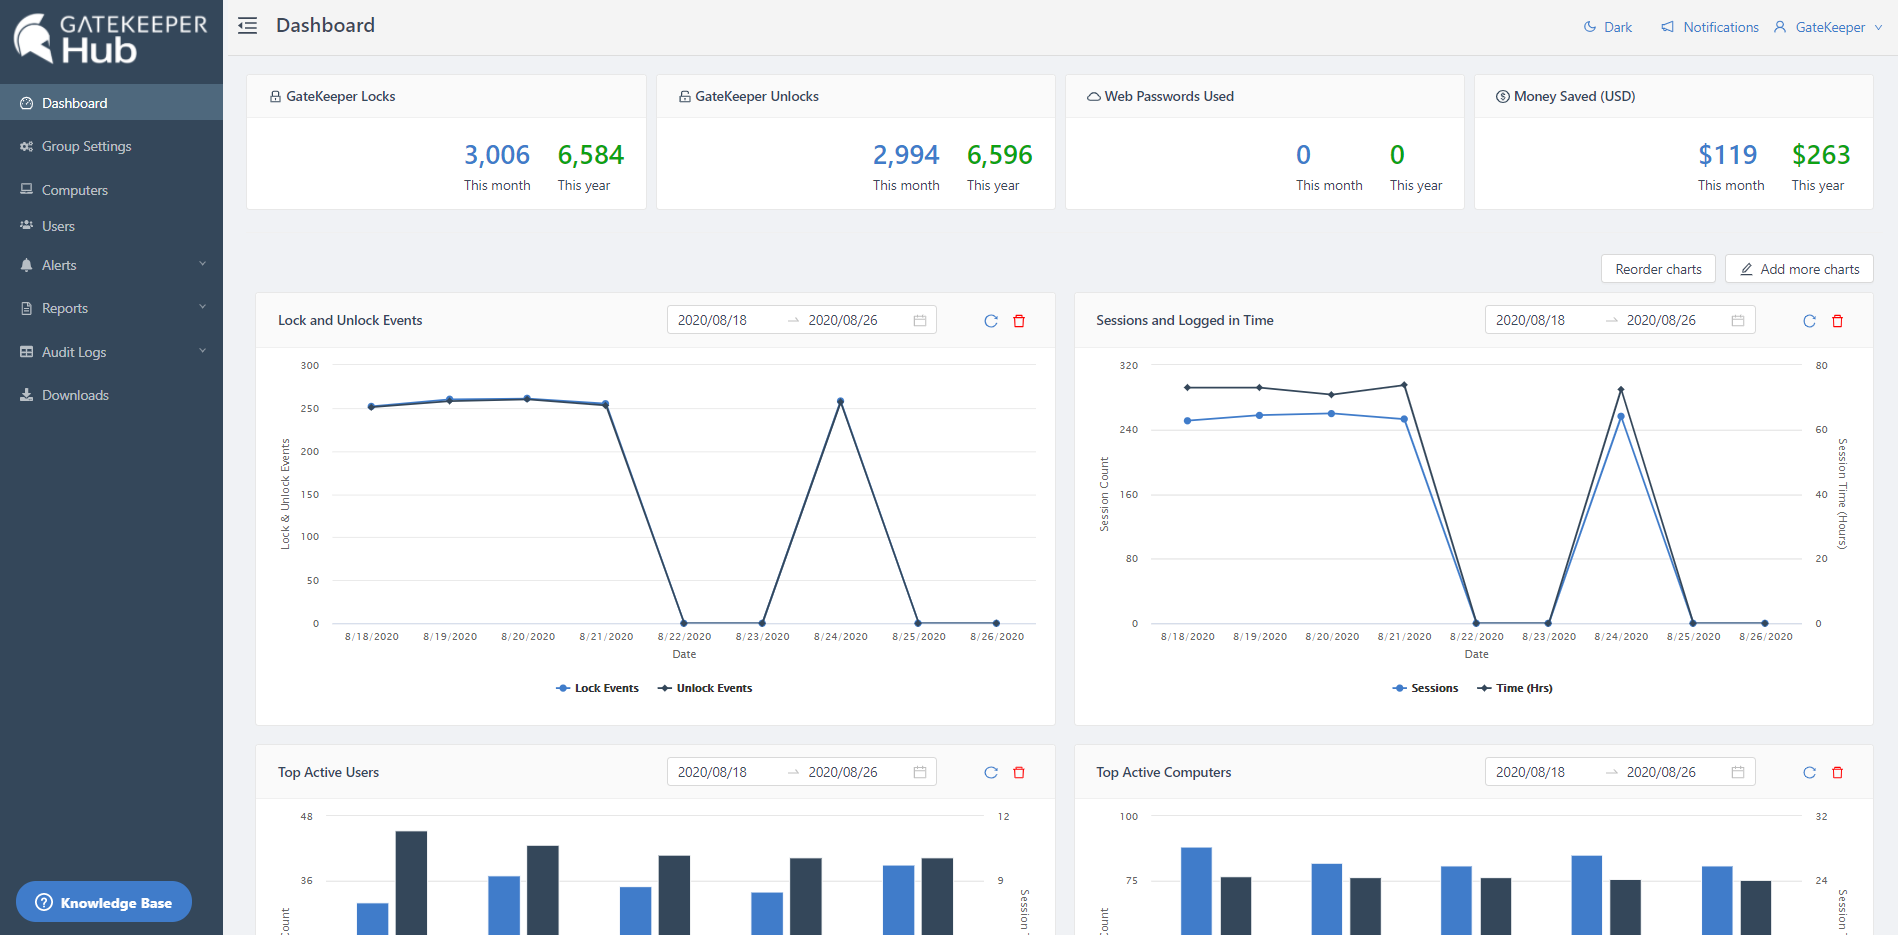Expand the Alerts submenu chevron
The width and height of the screenshot is (1898, 935).
coord(203,264)
